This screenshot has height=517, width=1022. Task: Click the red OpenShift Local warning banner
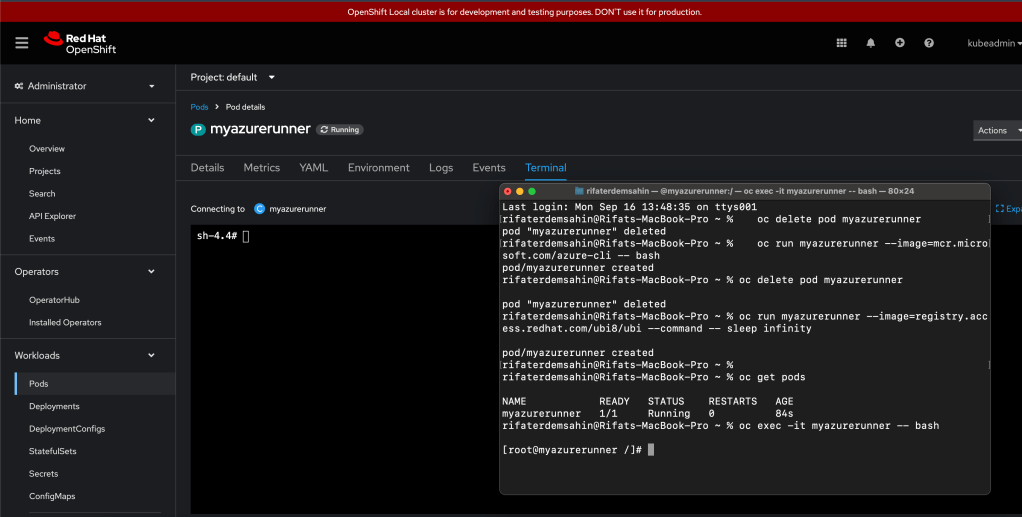[511, 12]
